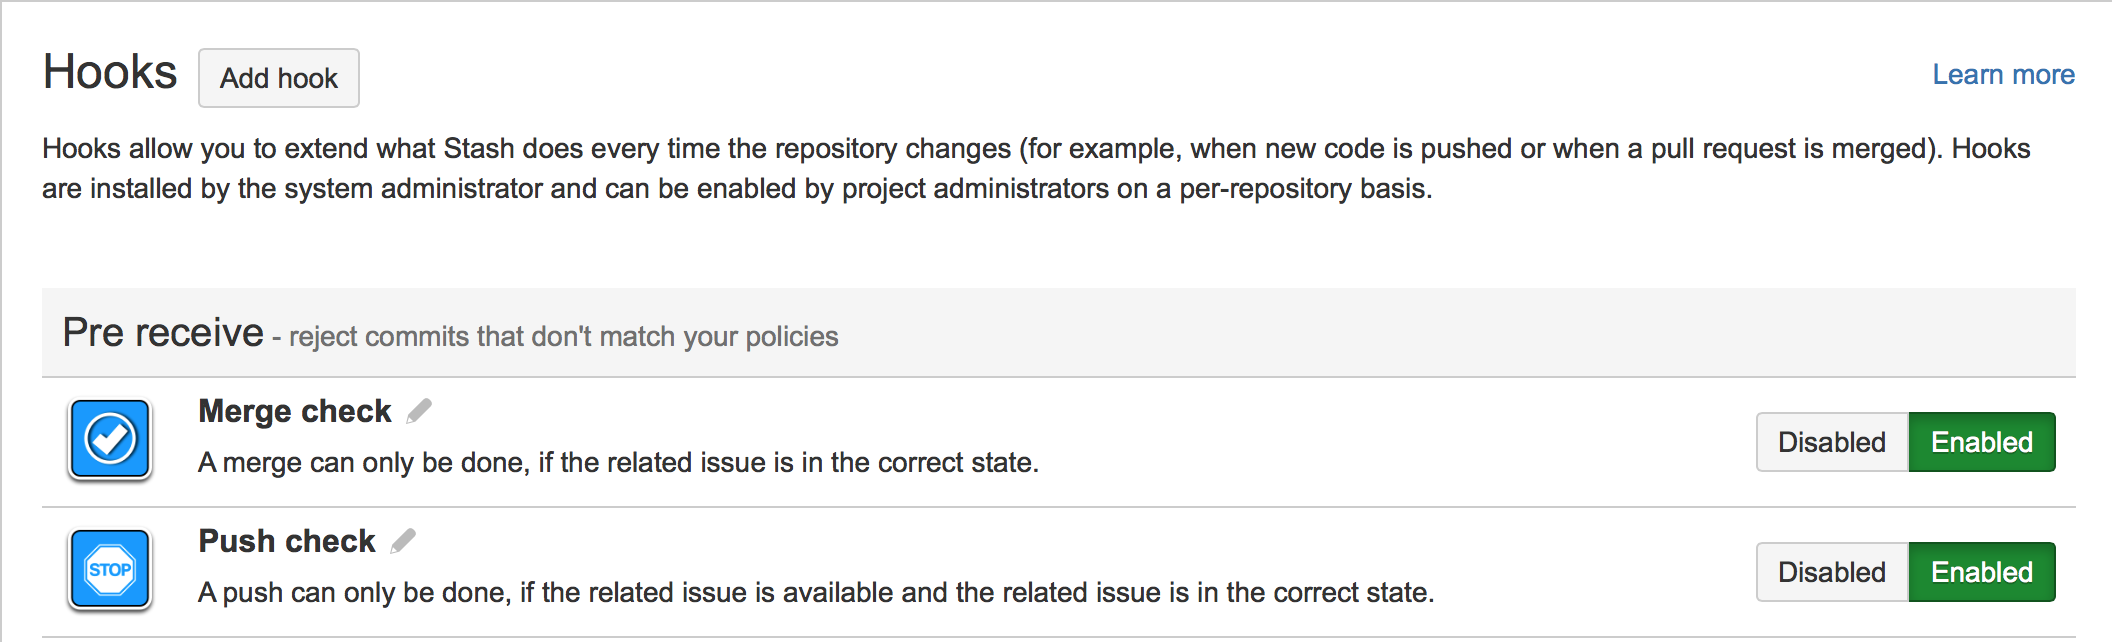Click the Push check stop sign icon

[x=110, y=569]
